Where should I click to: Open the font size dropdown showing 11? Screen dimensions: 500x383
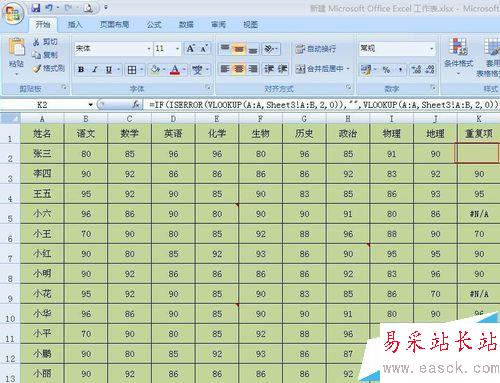click(x=177, y=49)
